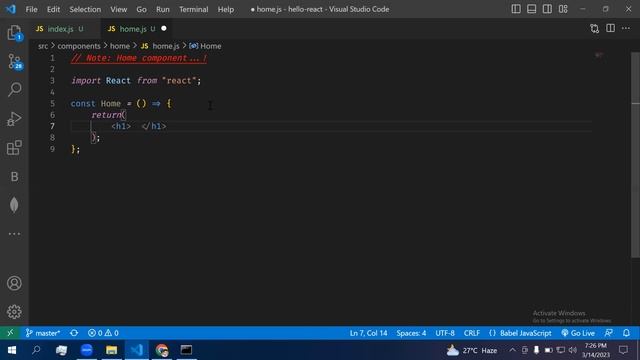Expand src breadcrumb
The width and height of the screenshot is (640, 360).
point(43,46)
